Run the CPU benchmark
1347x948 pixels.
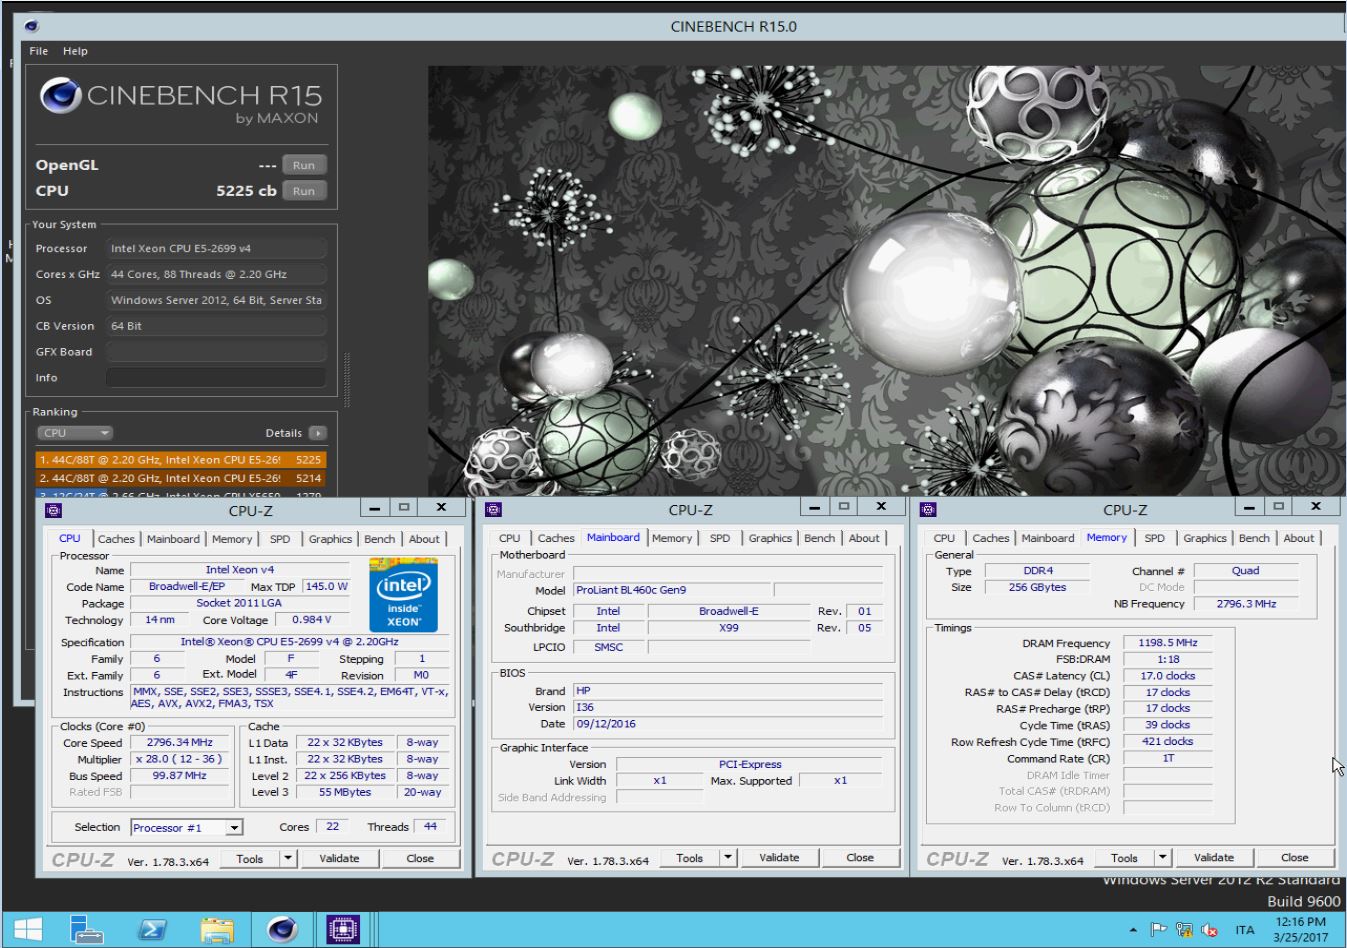coord(304,191)
